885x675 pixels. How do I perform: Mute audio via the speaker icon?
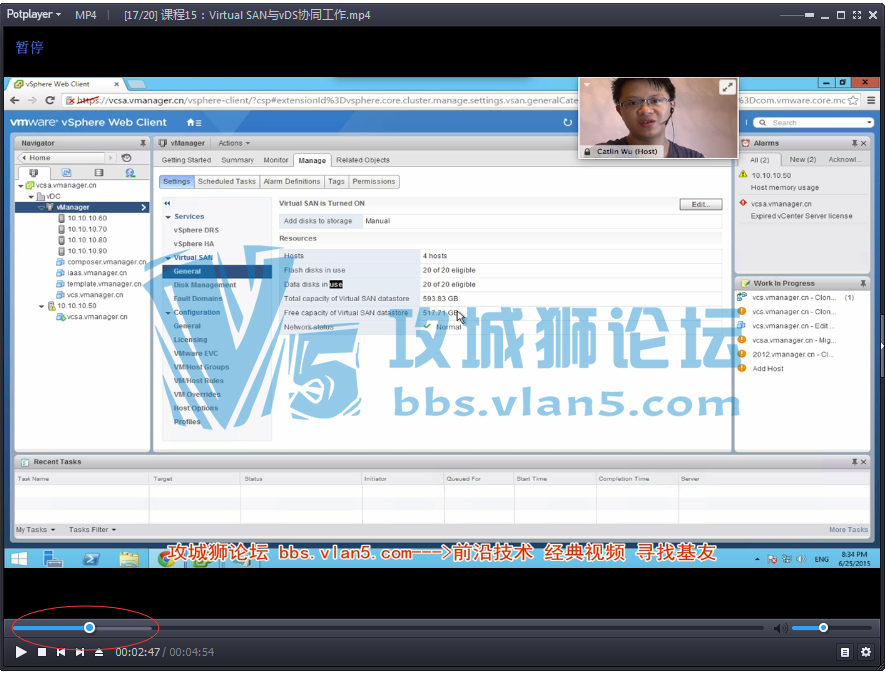point(781,628)
